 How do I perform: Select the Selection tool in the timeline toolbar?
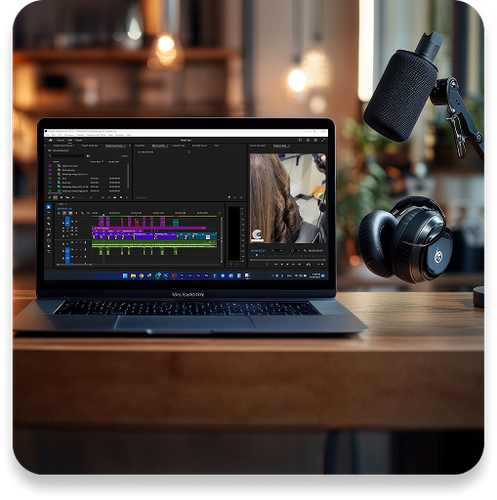pos(49,207)
